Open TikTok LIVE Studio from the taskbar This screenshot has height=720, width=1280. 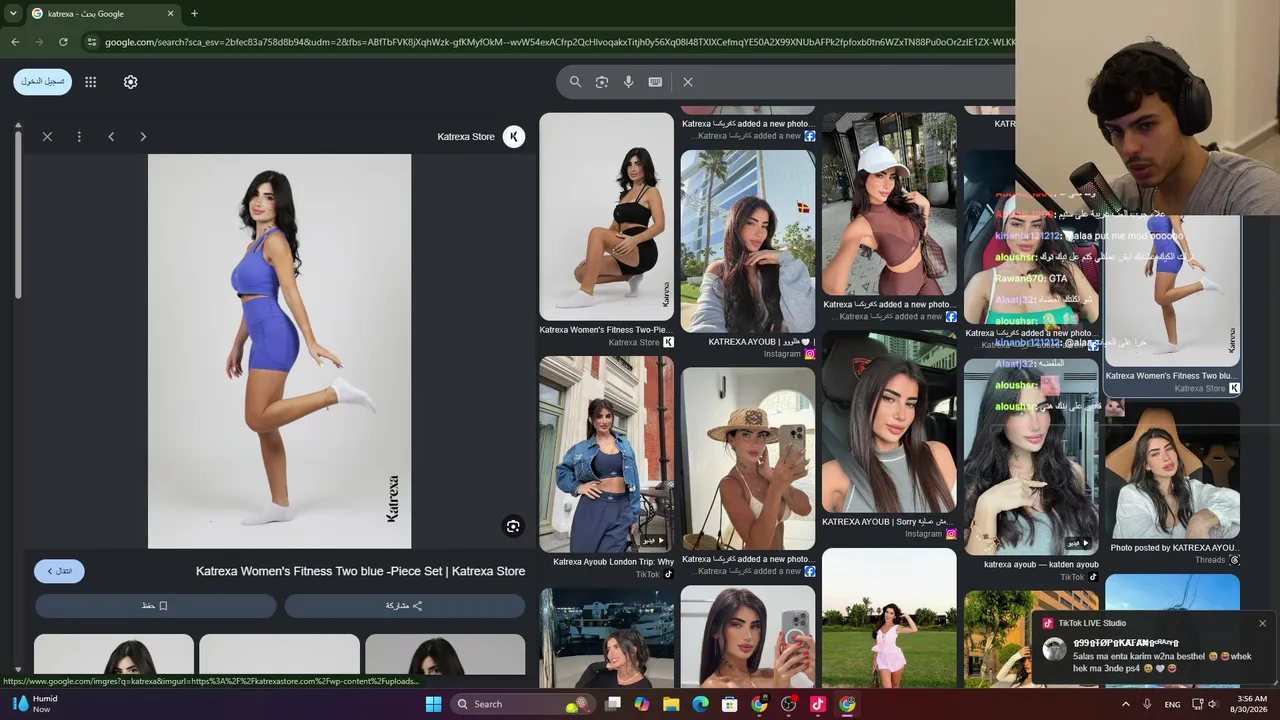pyautogui.click(x=818, y=704)
